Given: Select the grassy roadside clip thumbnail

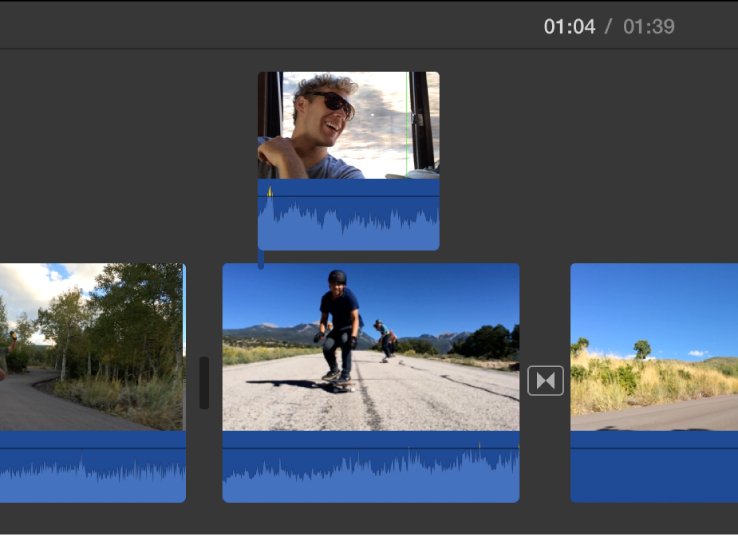Looking at the screenshot, I should click(654, 347).
